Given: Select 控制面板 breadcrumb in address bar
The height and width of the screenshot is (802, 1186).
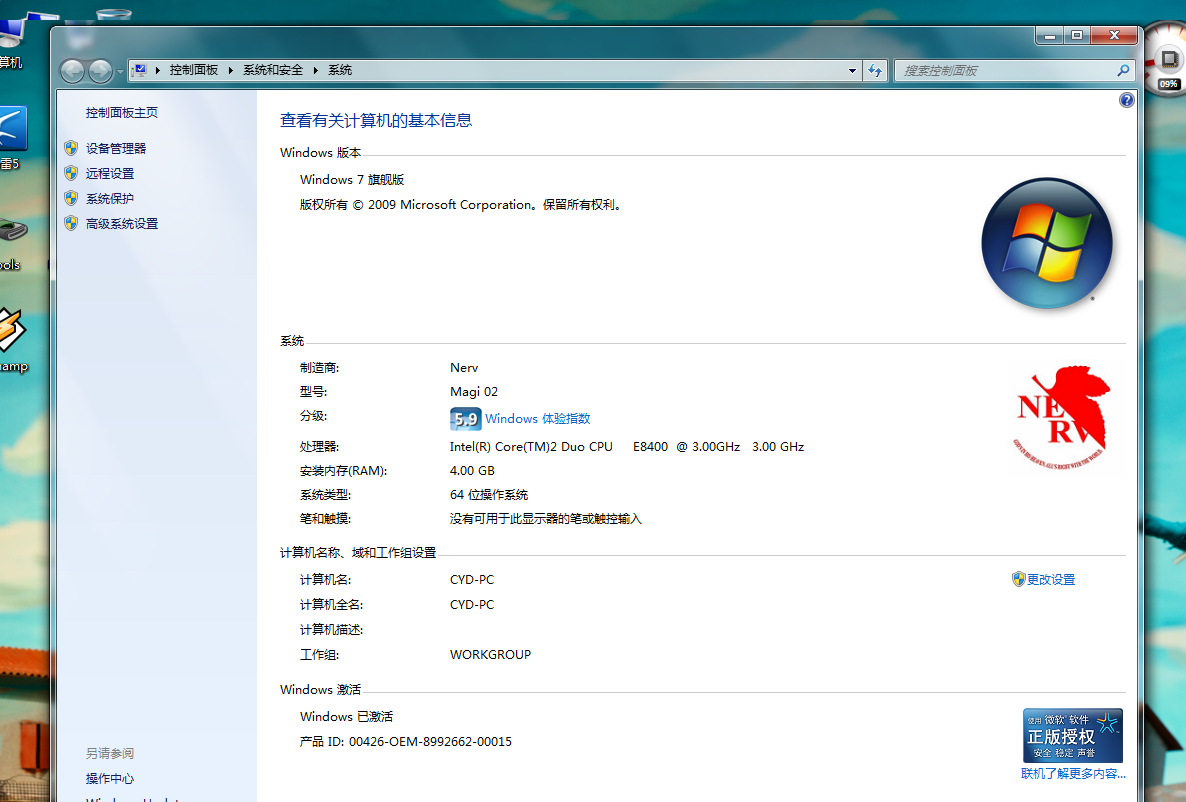Looking at the screenshot, I should coord(194,70).
